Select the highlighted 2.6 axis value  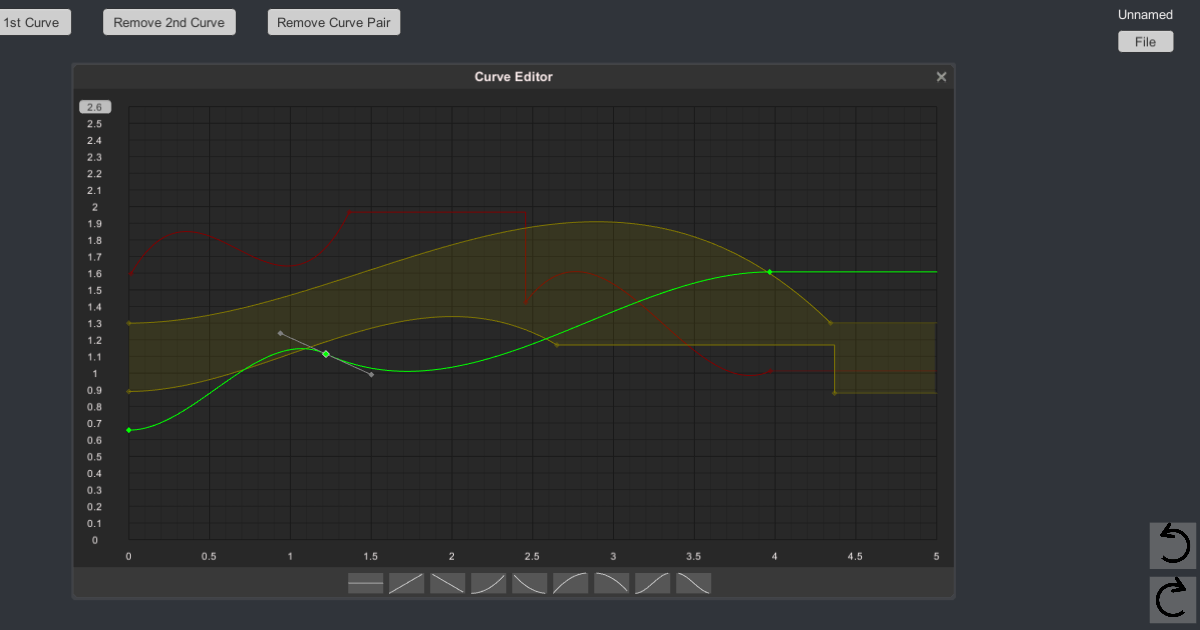(x=94, y=106)
